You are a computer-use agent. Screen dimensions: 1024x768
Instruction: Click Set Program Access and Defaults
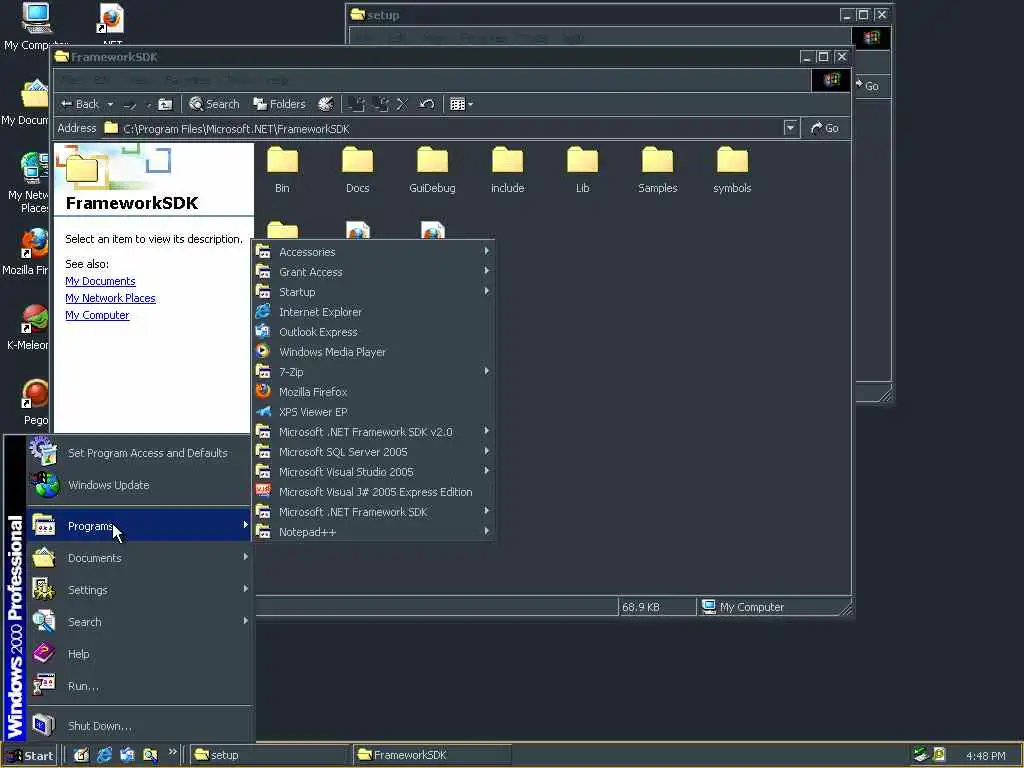[138, 453]
